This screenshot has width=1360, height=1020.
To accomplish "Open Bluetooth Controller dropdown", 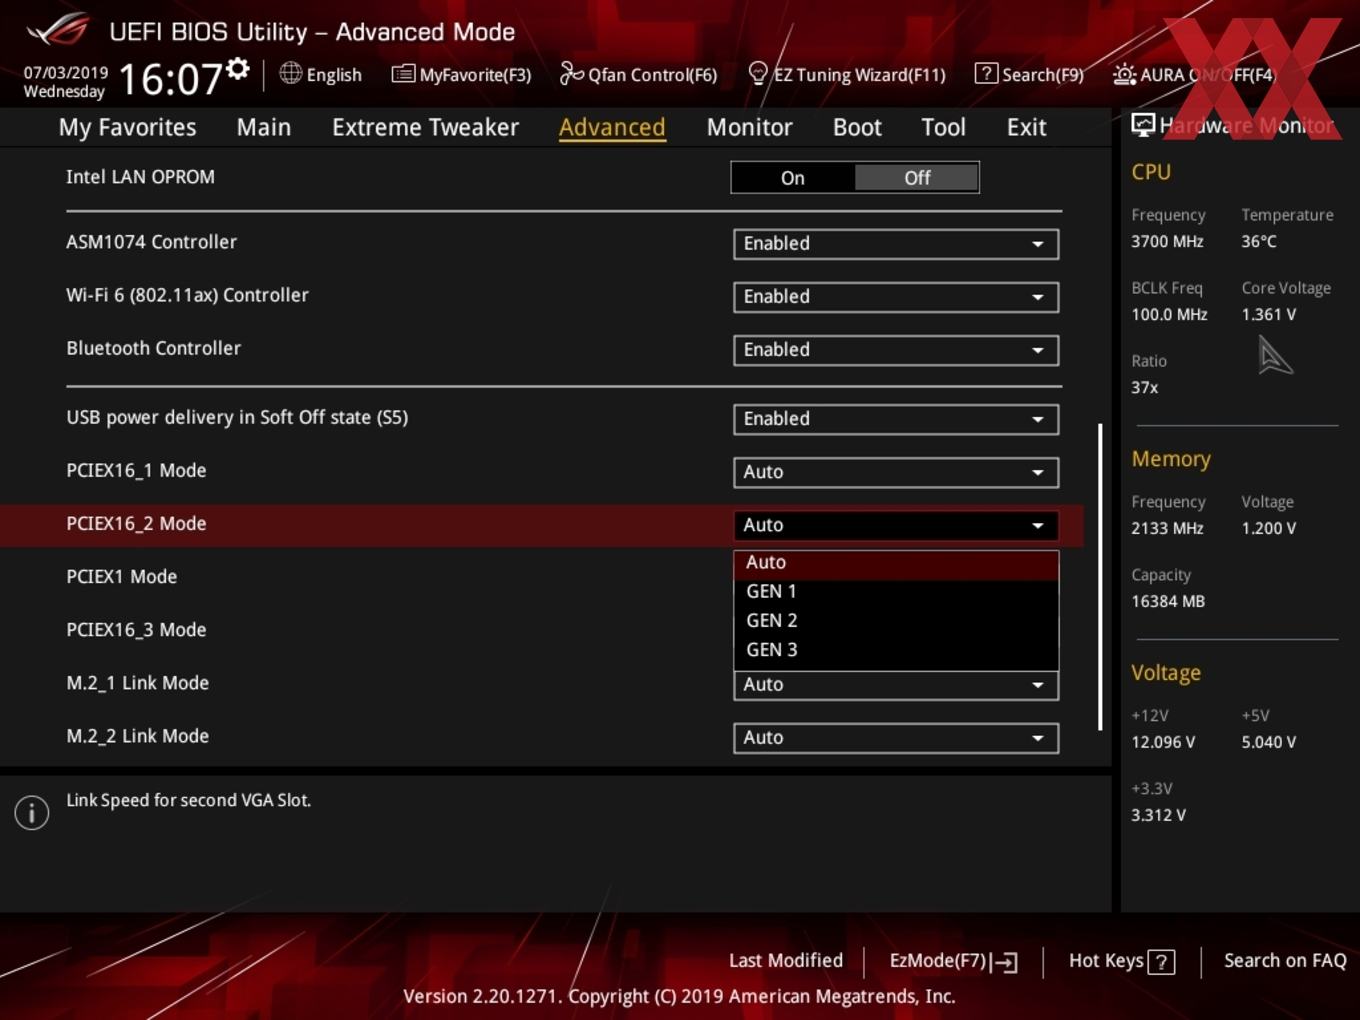I will [896, 349].
